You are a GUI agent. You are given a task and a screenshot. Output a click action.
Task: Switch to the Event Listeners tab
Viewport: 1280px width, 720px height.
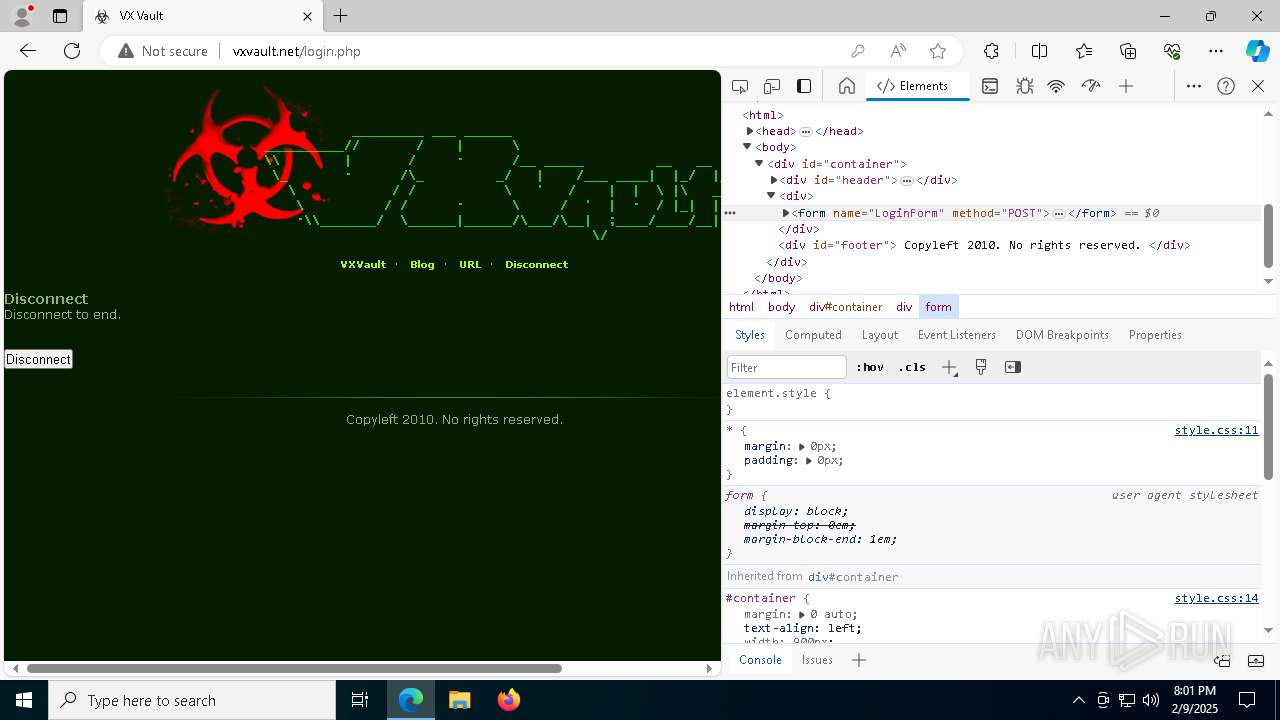pos(957,335)
